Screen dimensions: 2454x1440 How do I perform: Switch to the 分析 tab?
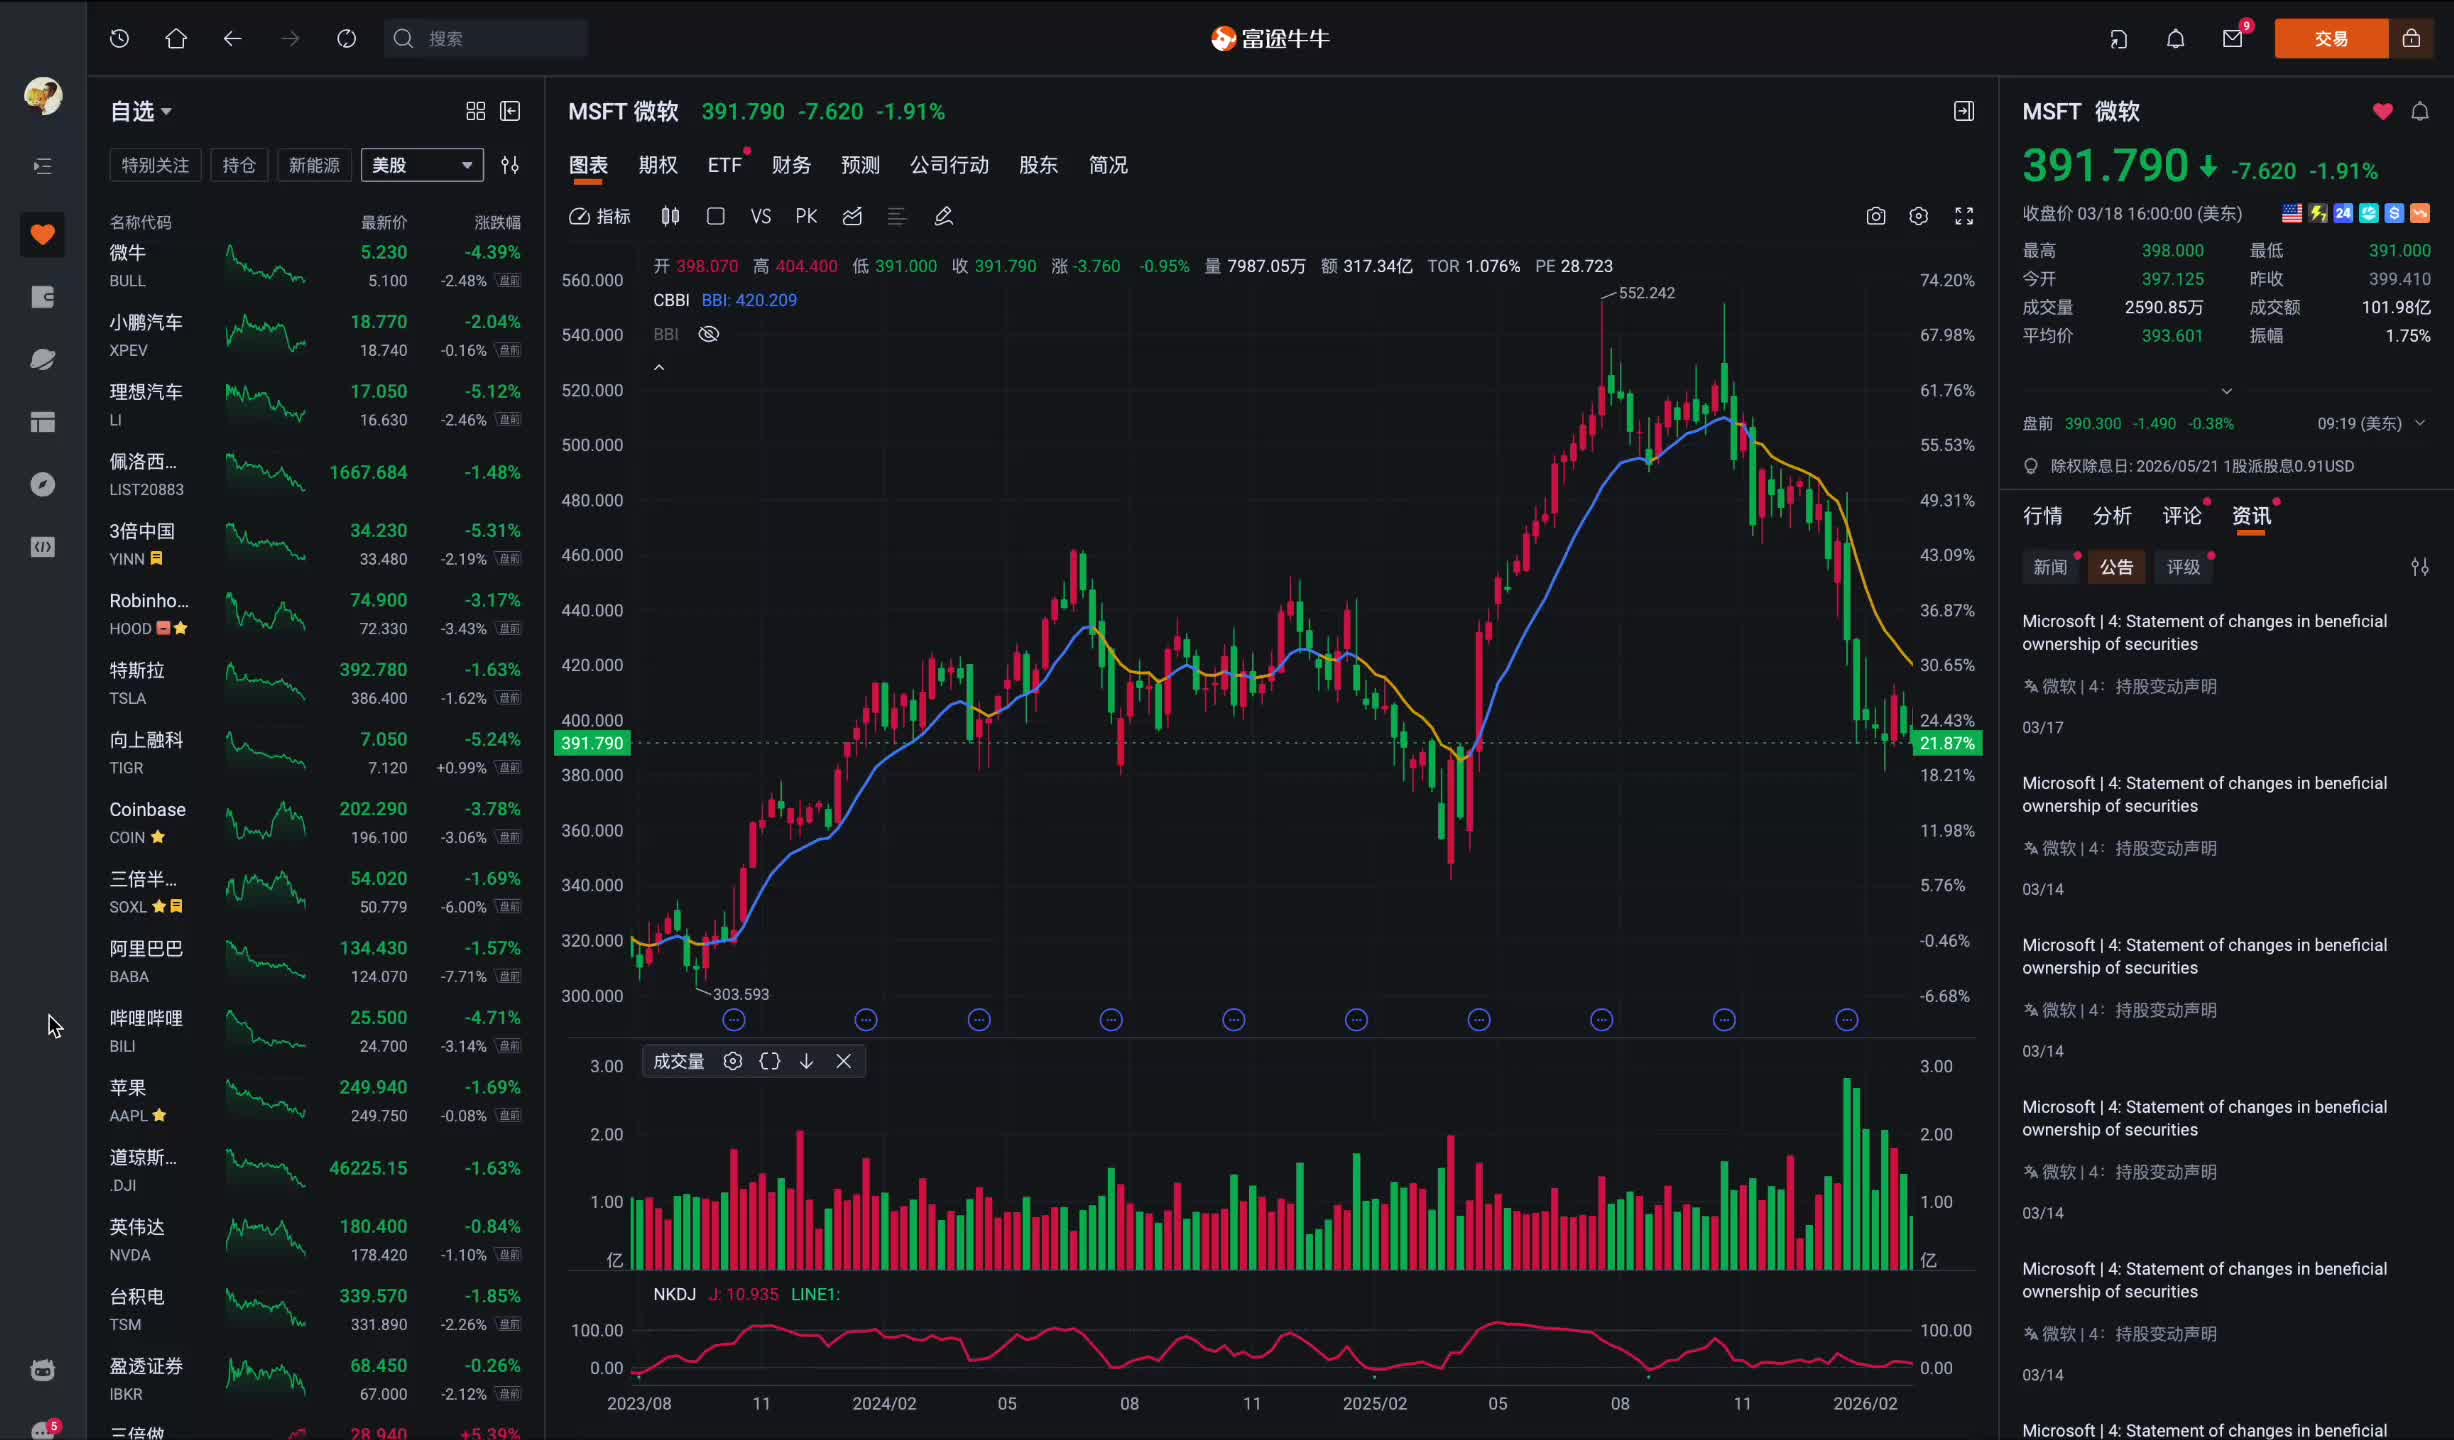coord(2112,516)
